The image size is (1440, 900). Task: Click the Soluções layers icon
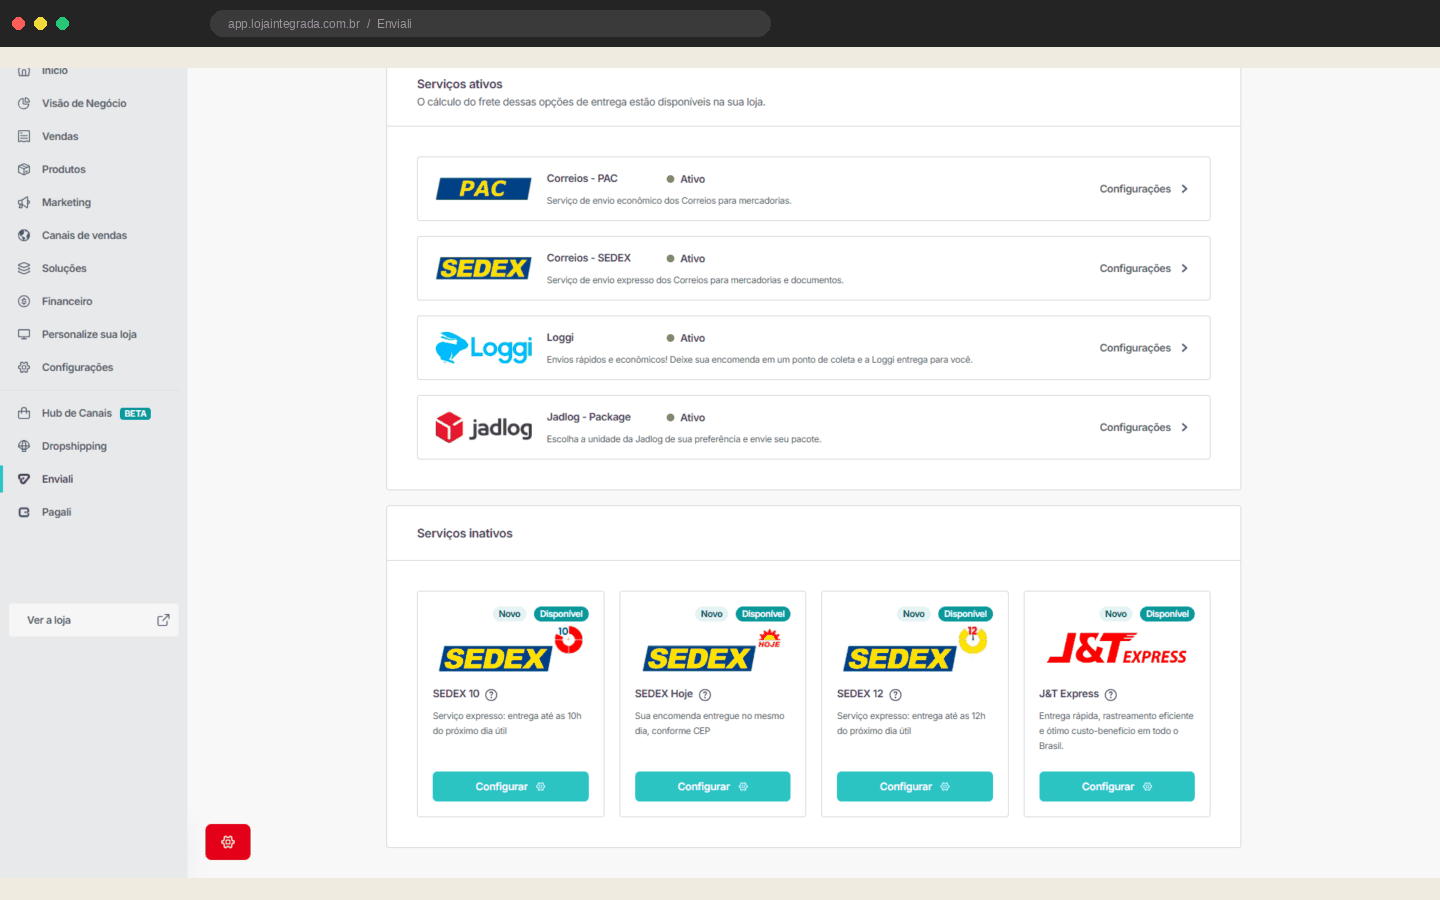[24, 268]
